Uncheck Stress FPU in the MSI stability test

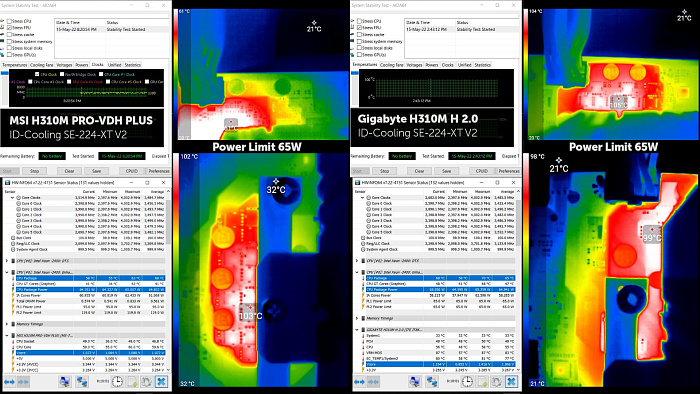[9, 28]
